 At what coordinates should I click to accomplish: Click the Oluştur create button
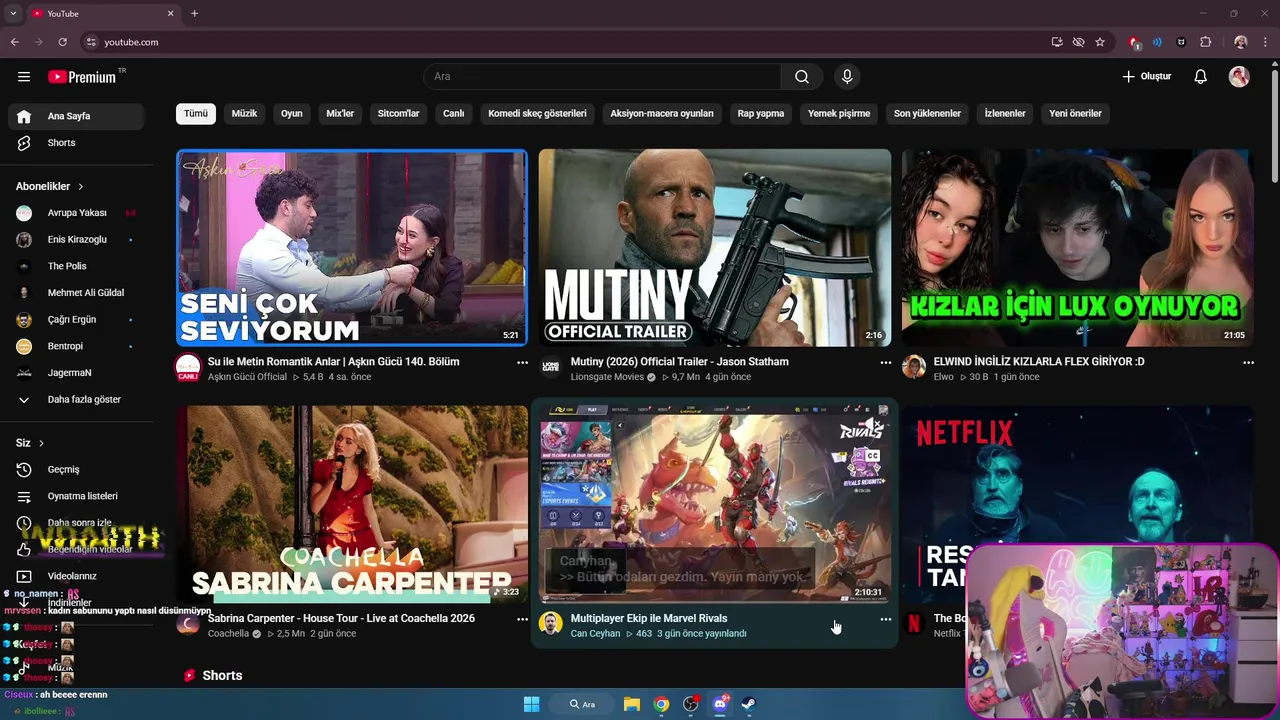pyautogui.click(x=1146, y=77)
